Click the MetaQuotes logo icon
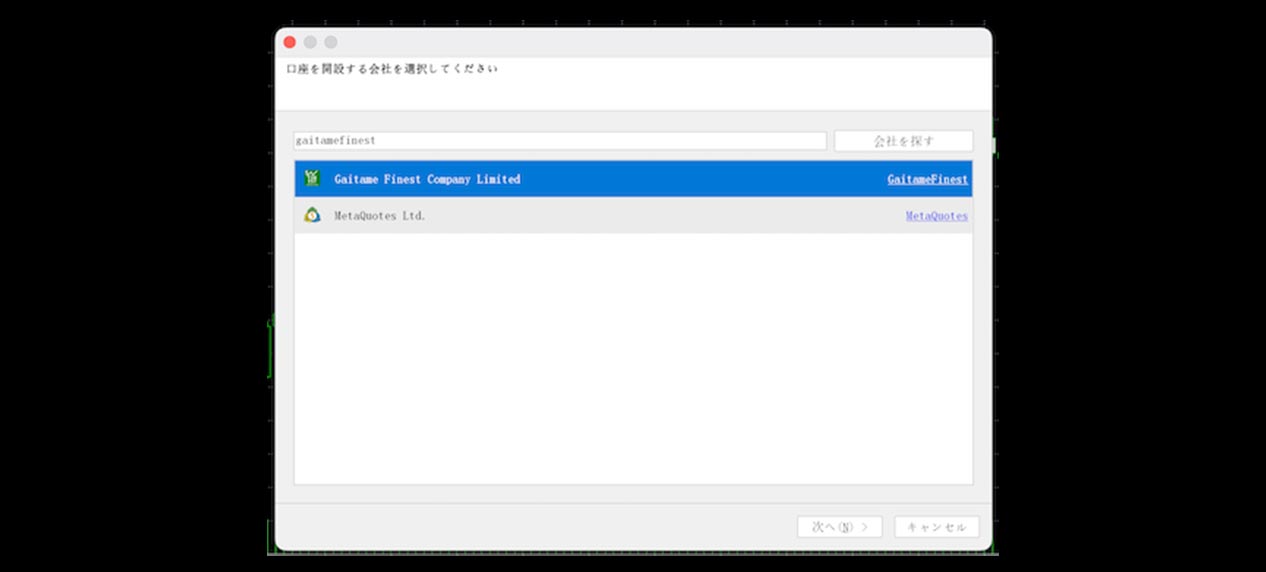1266x572 pixels. pyautogui.click(x=312, y=215)
